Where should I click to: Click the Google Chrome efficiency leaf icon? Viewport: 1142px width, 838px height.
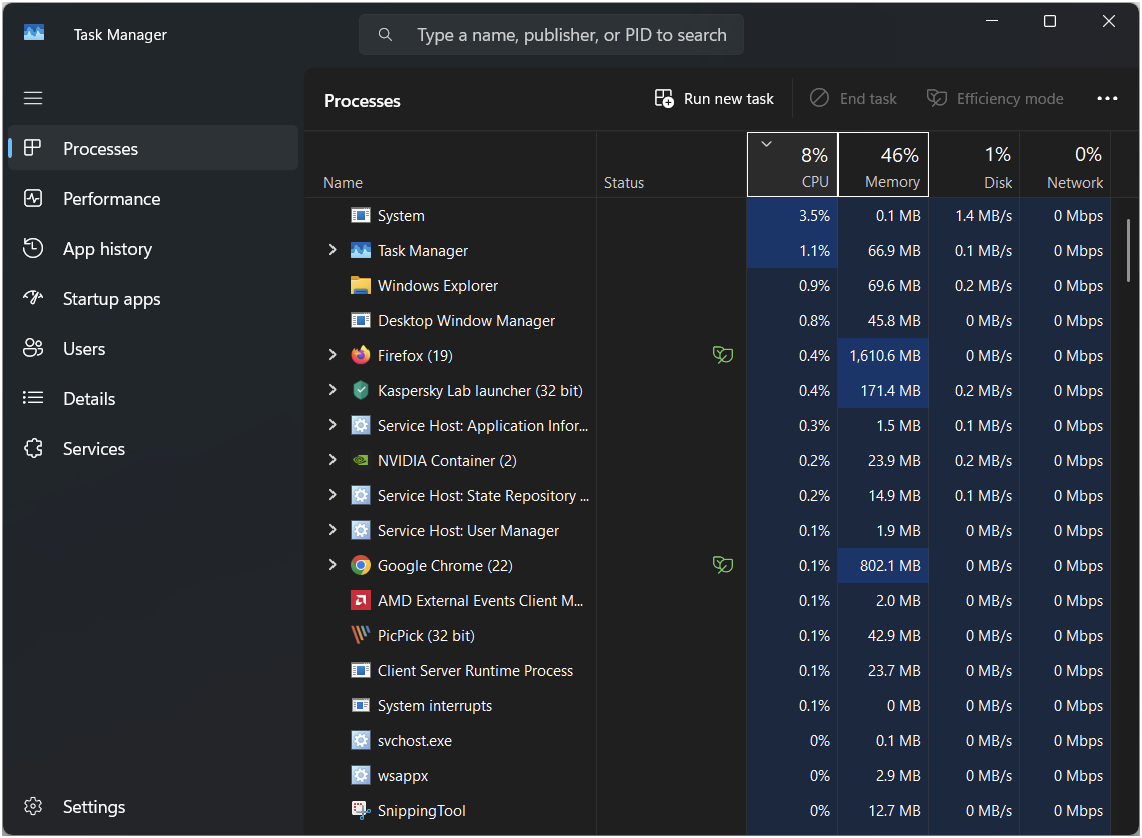(x=722, y=564)
